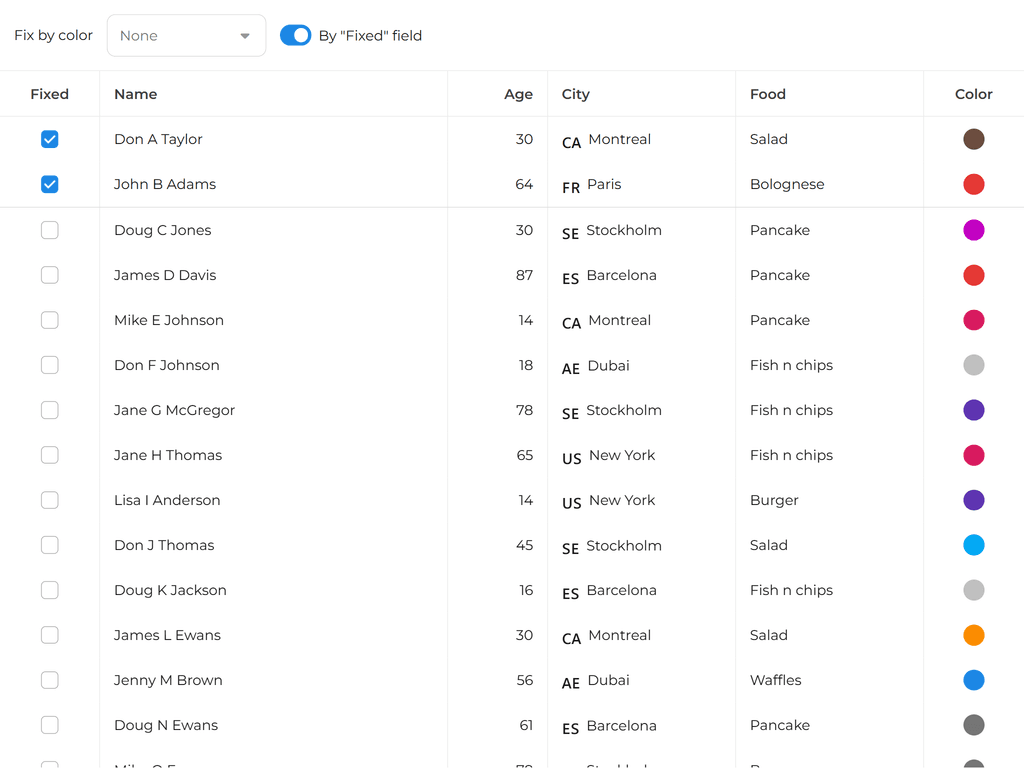This screenshot has width=1024, height=768.
Task: Click the CA flag icon beside Don A Taylor's city
Action: [571, 141]
